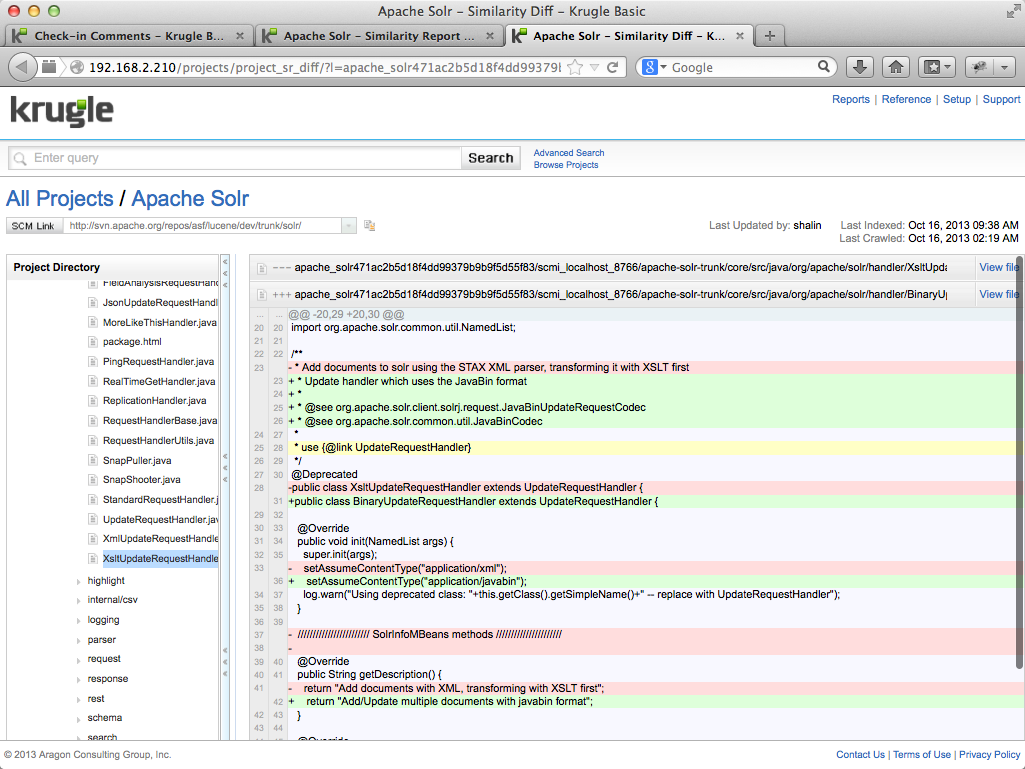Image resolution: width=1025 pixels, height=769 pixels.
Task: Expand the rest folder
Action: pyautogui.click(x=78, y=700)
